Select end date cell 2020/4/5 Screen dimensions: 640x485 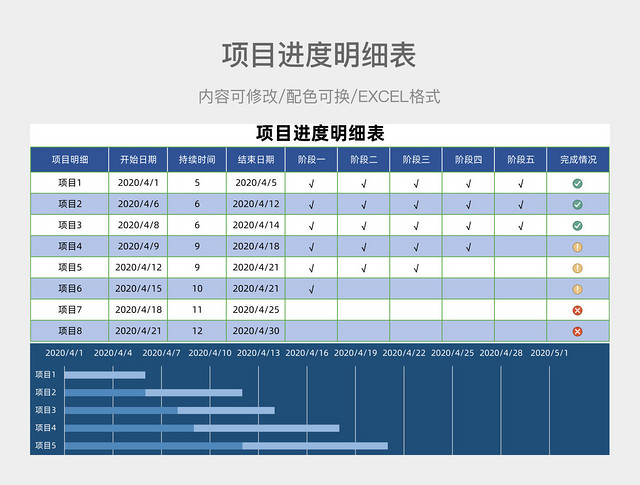pyautogui.click(x=256, y=183)
